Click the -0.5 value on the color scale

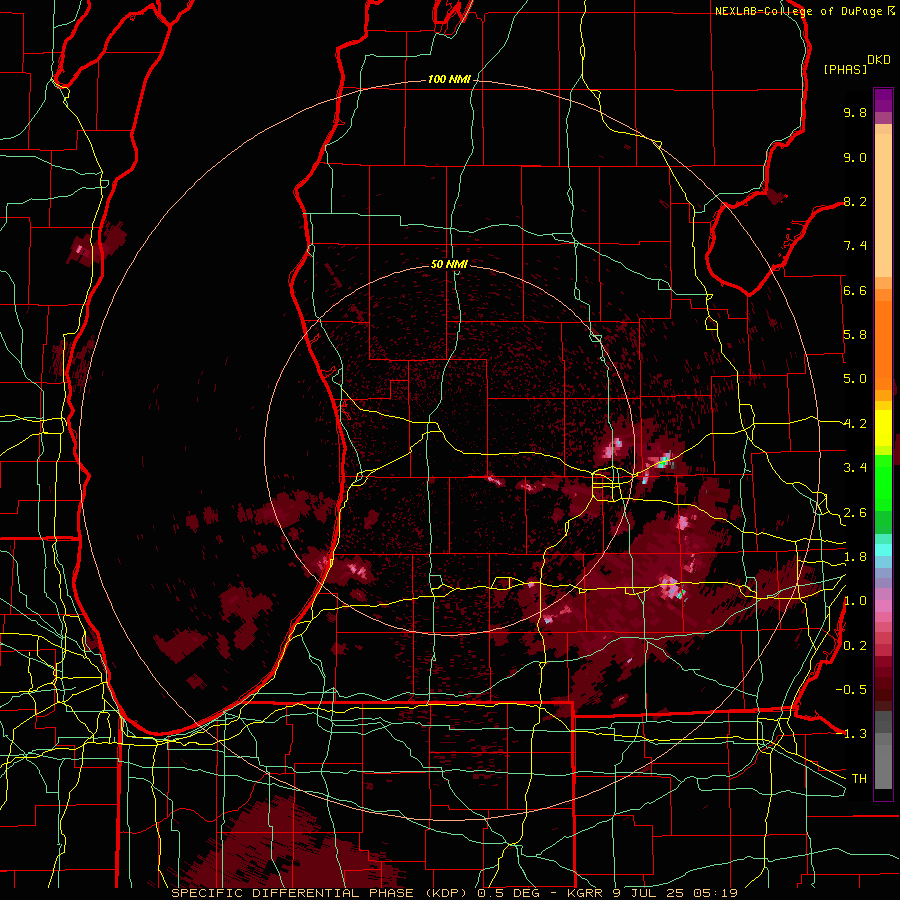(x=851, y=690)
